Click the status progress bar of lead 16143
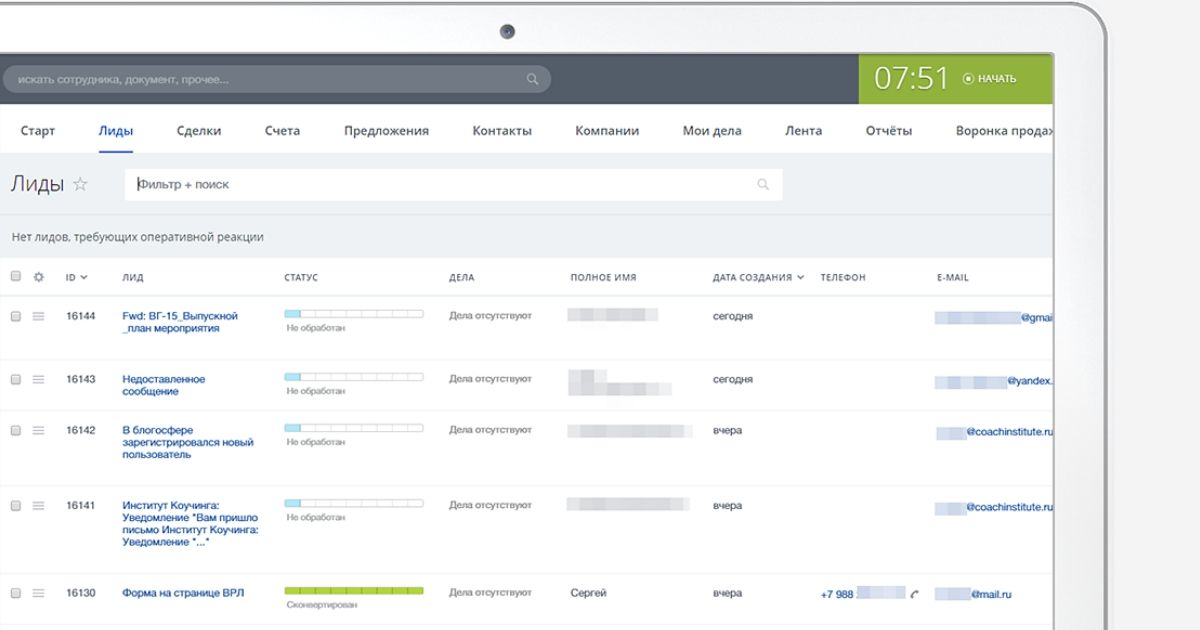Screen dimensions: 1200x630 point(354,377)
